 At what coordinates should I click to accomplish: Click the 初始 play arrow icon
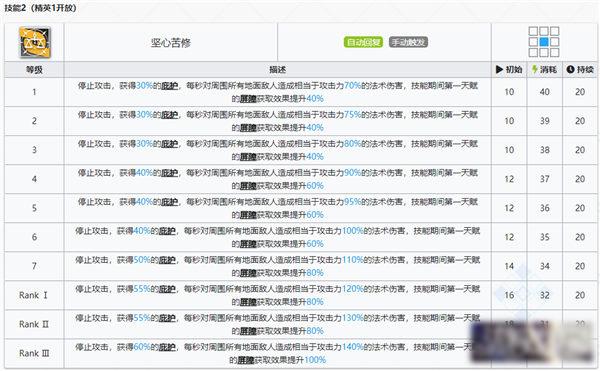point(499,69)
